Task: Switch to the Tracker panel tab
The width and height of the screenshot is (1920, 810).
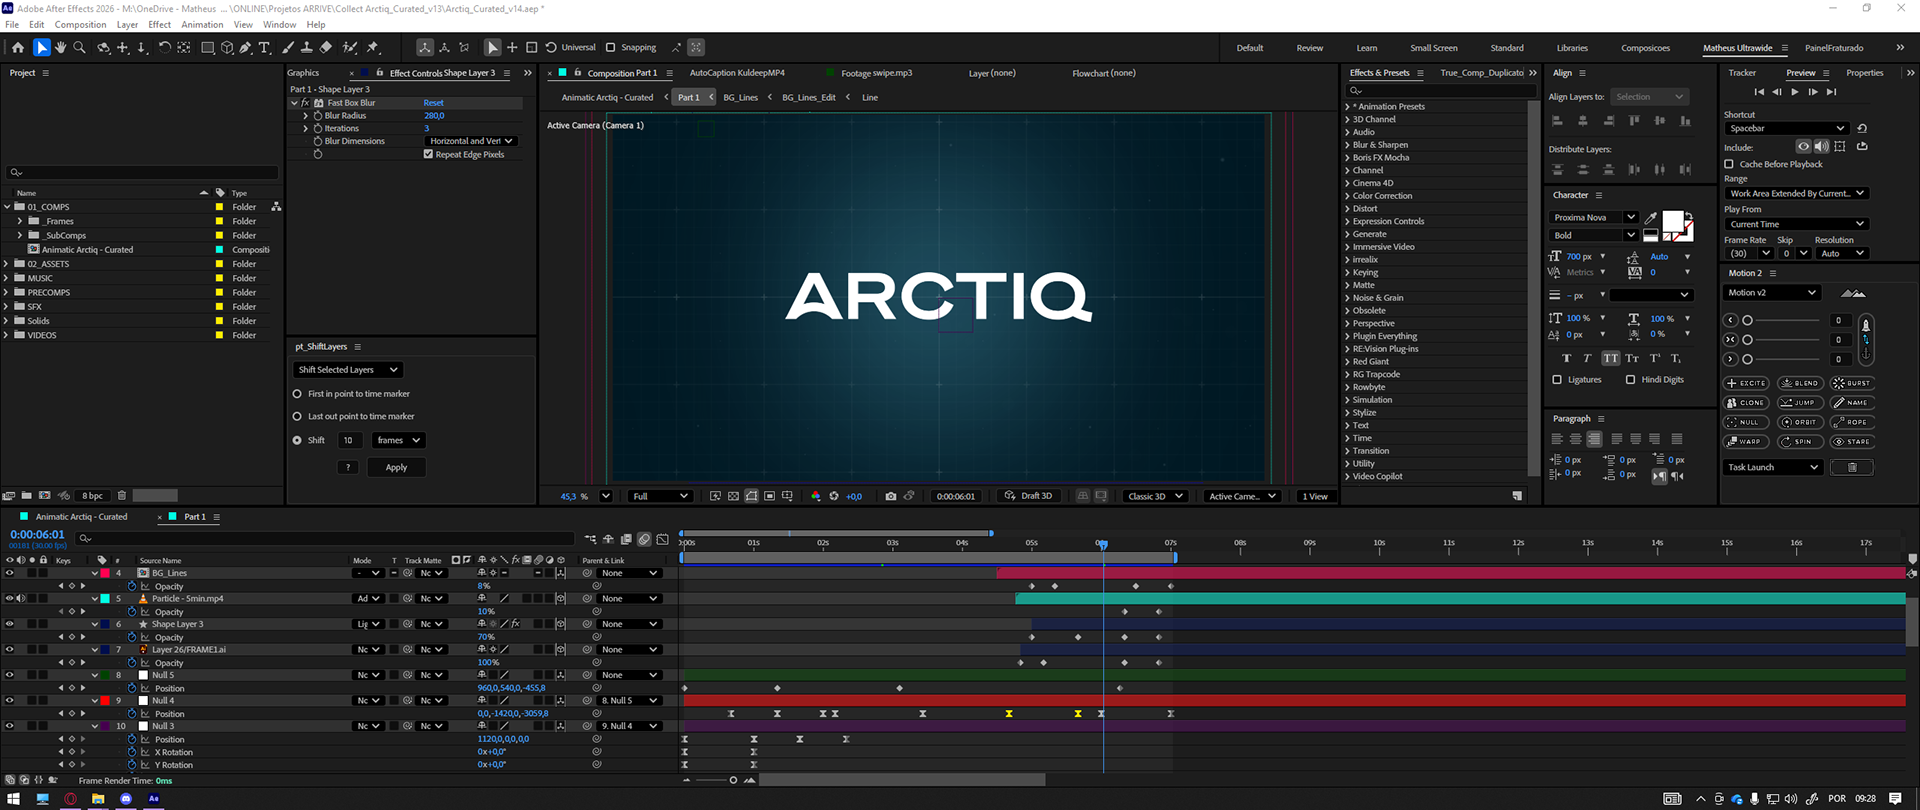Action: point(1742,73)
